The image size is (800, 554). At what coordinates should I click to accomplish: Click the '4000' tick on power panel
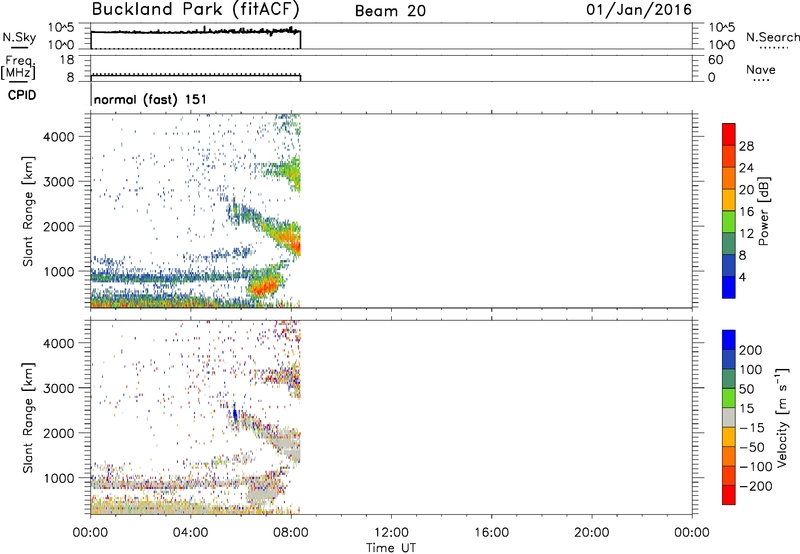coord(59,137)
